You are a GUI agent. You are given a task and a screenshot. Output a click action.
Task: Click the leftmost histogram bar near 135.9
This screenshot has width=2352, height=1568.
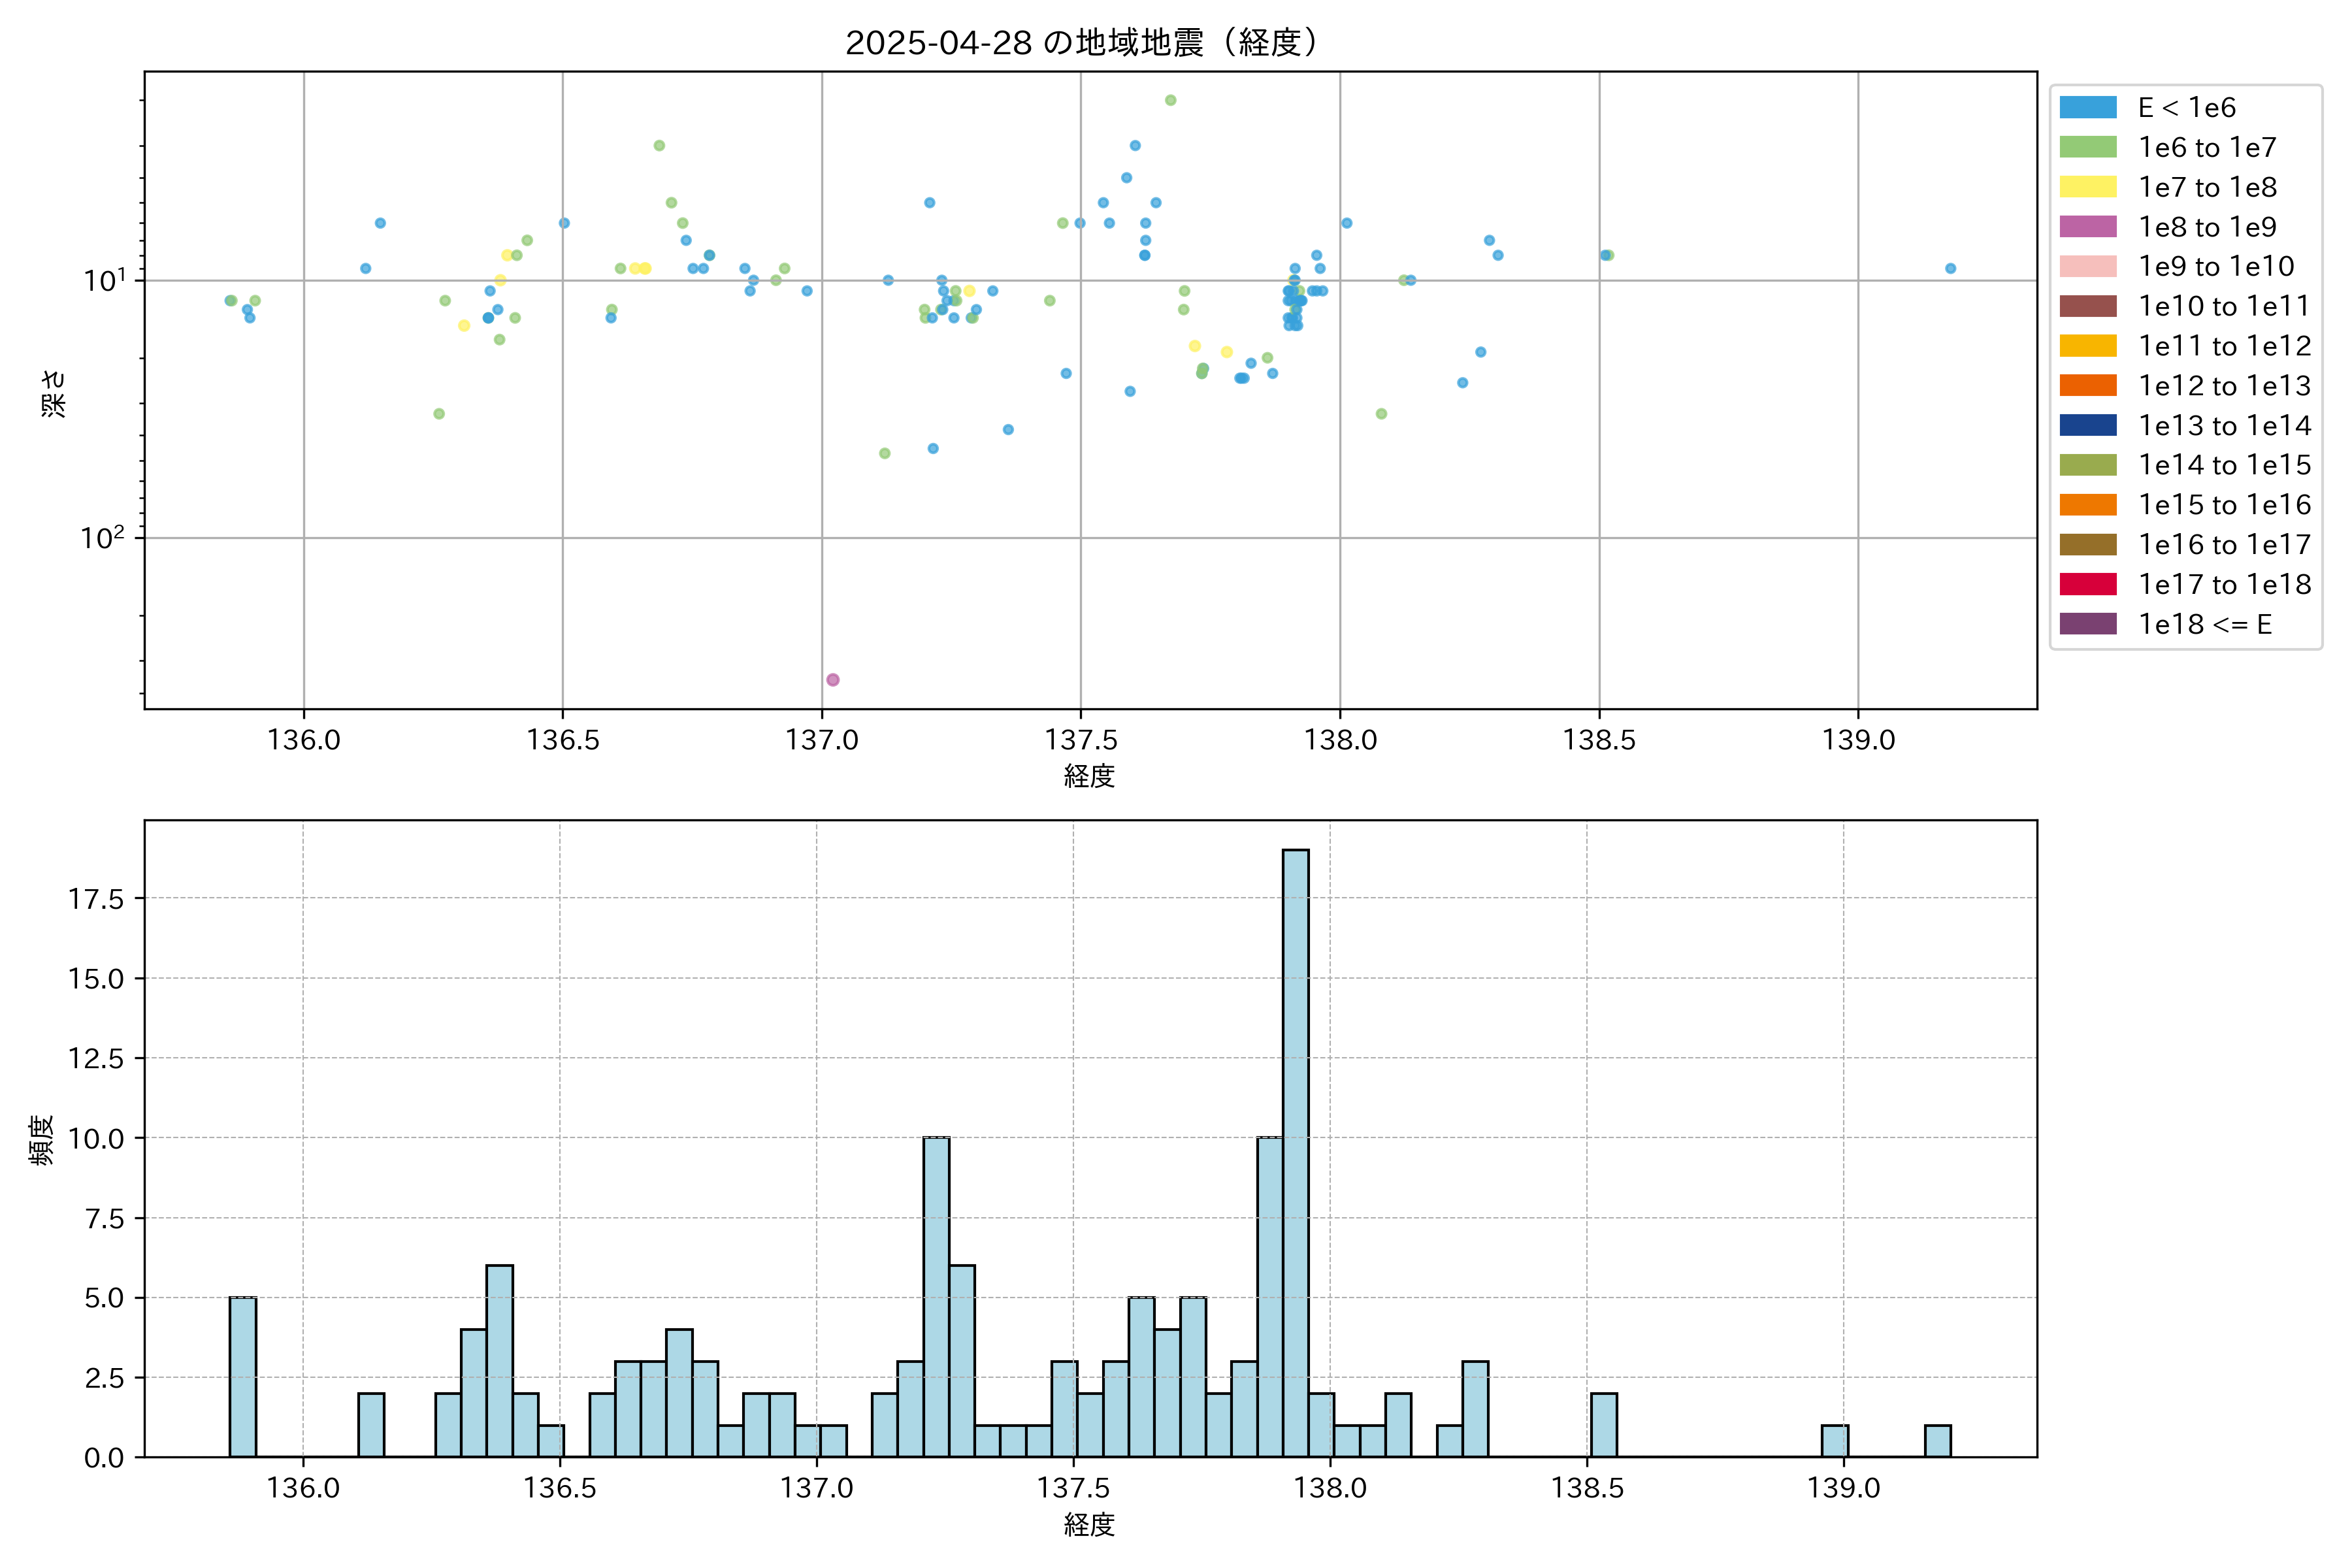(243, 1377)
